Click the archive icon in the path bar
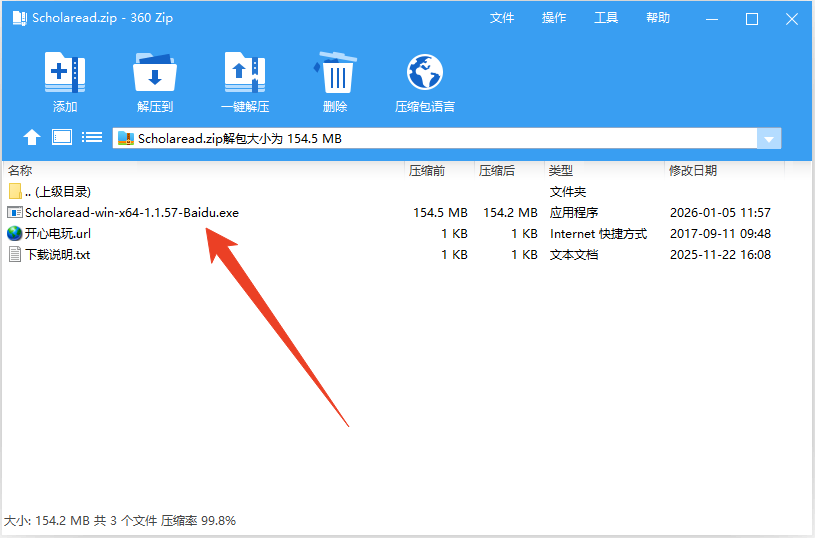The width and height of the screenshot is (815, 538). click(x=126, y=138)
